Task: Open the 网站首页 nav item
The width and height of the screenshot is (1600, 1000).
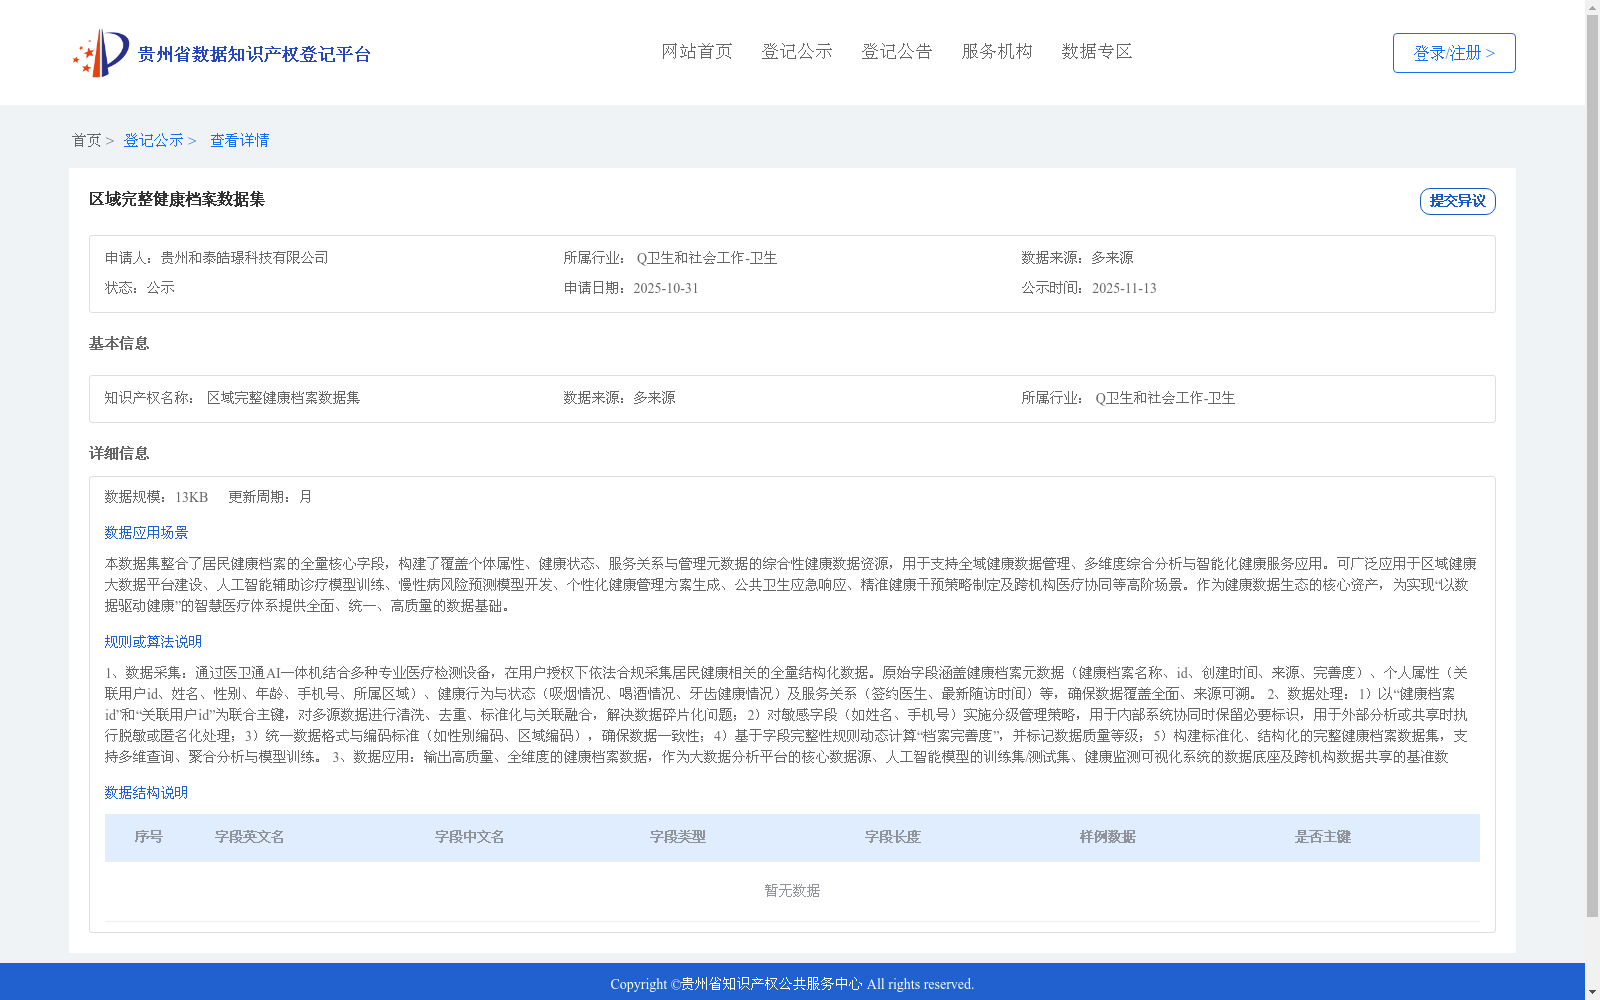Action: [x=697, y=52]
